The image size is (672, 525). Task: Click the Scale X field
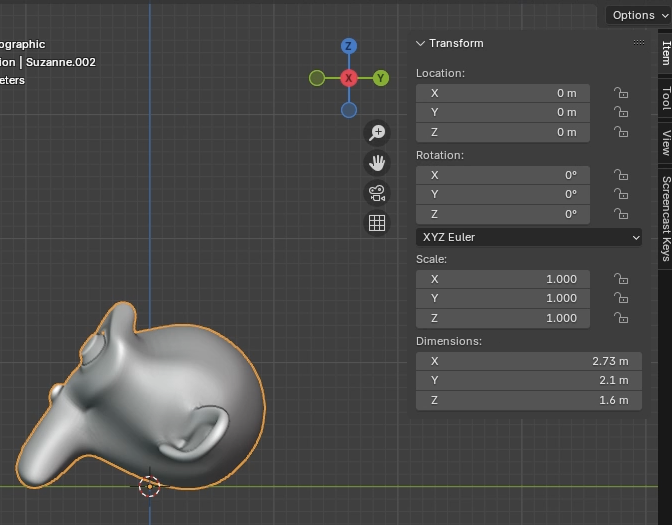coord(503,279)
